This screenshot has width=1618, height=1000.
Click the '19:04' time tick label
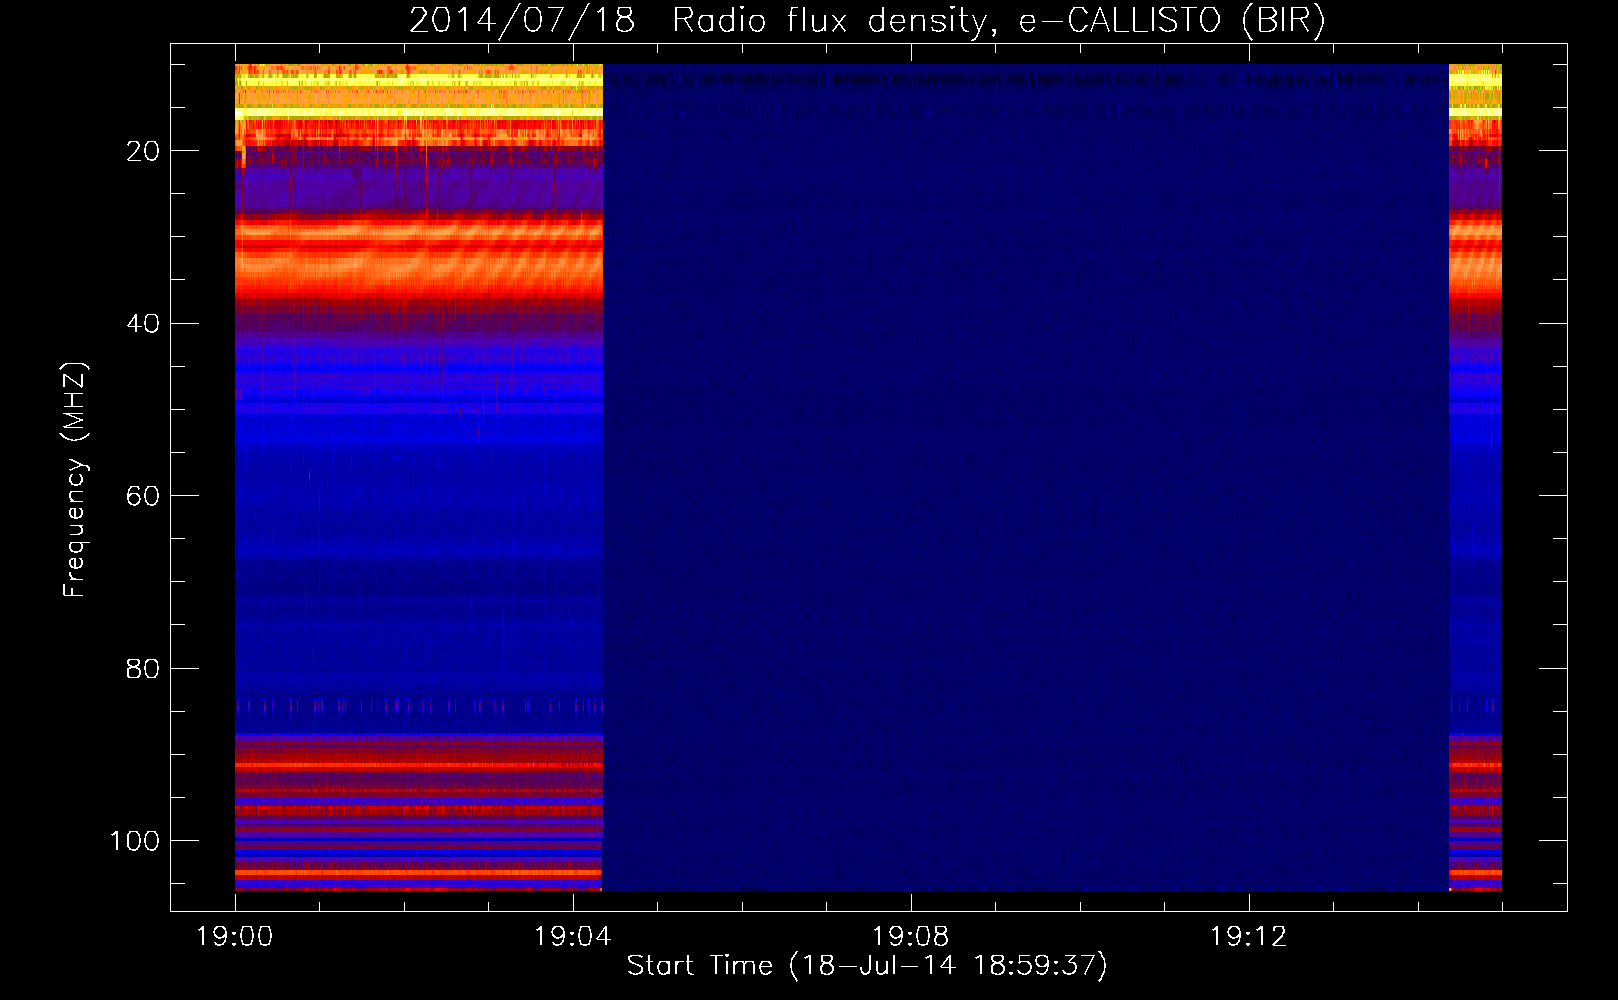click(x=572, y=937)
